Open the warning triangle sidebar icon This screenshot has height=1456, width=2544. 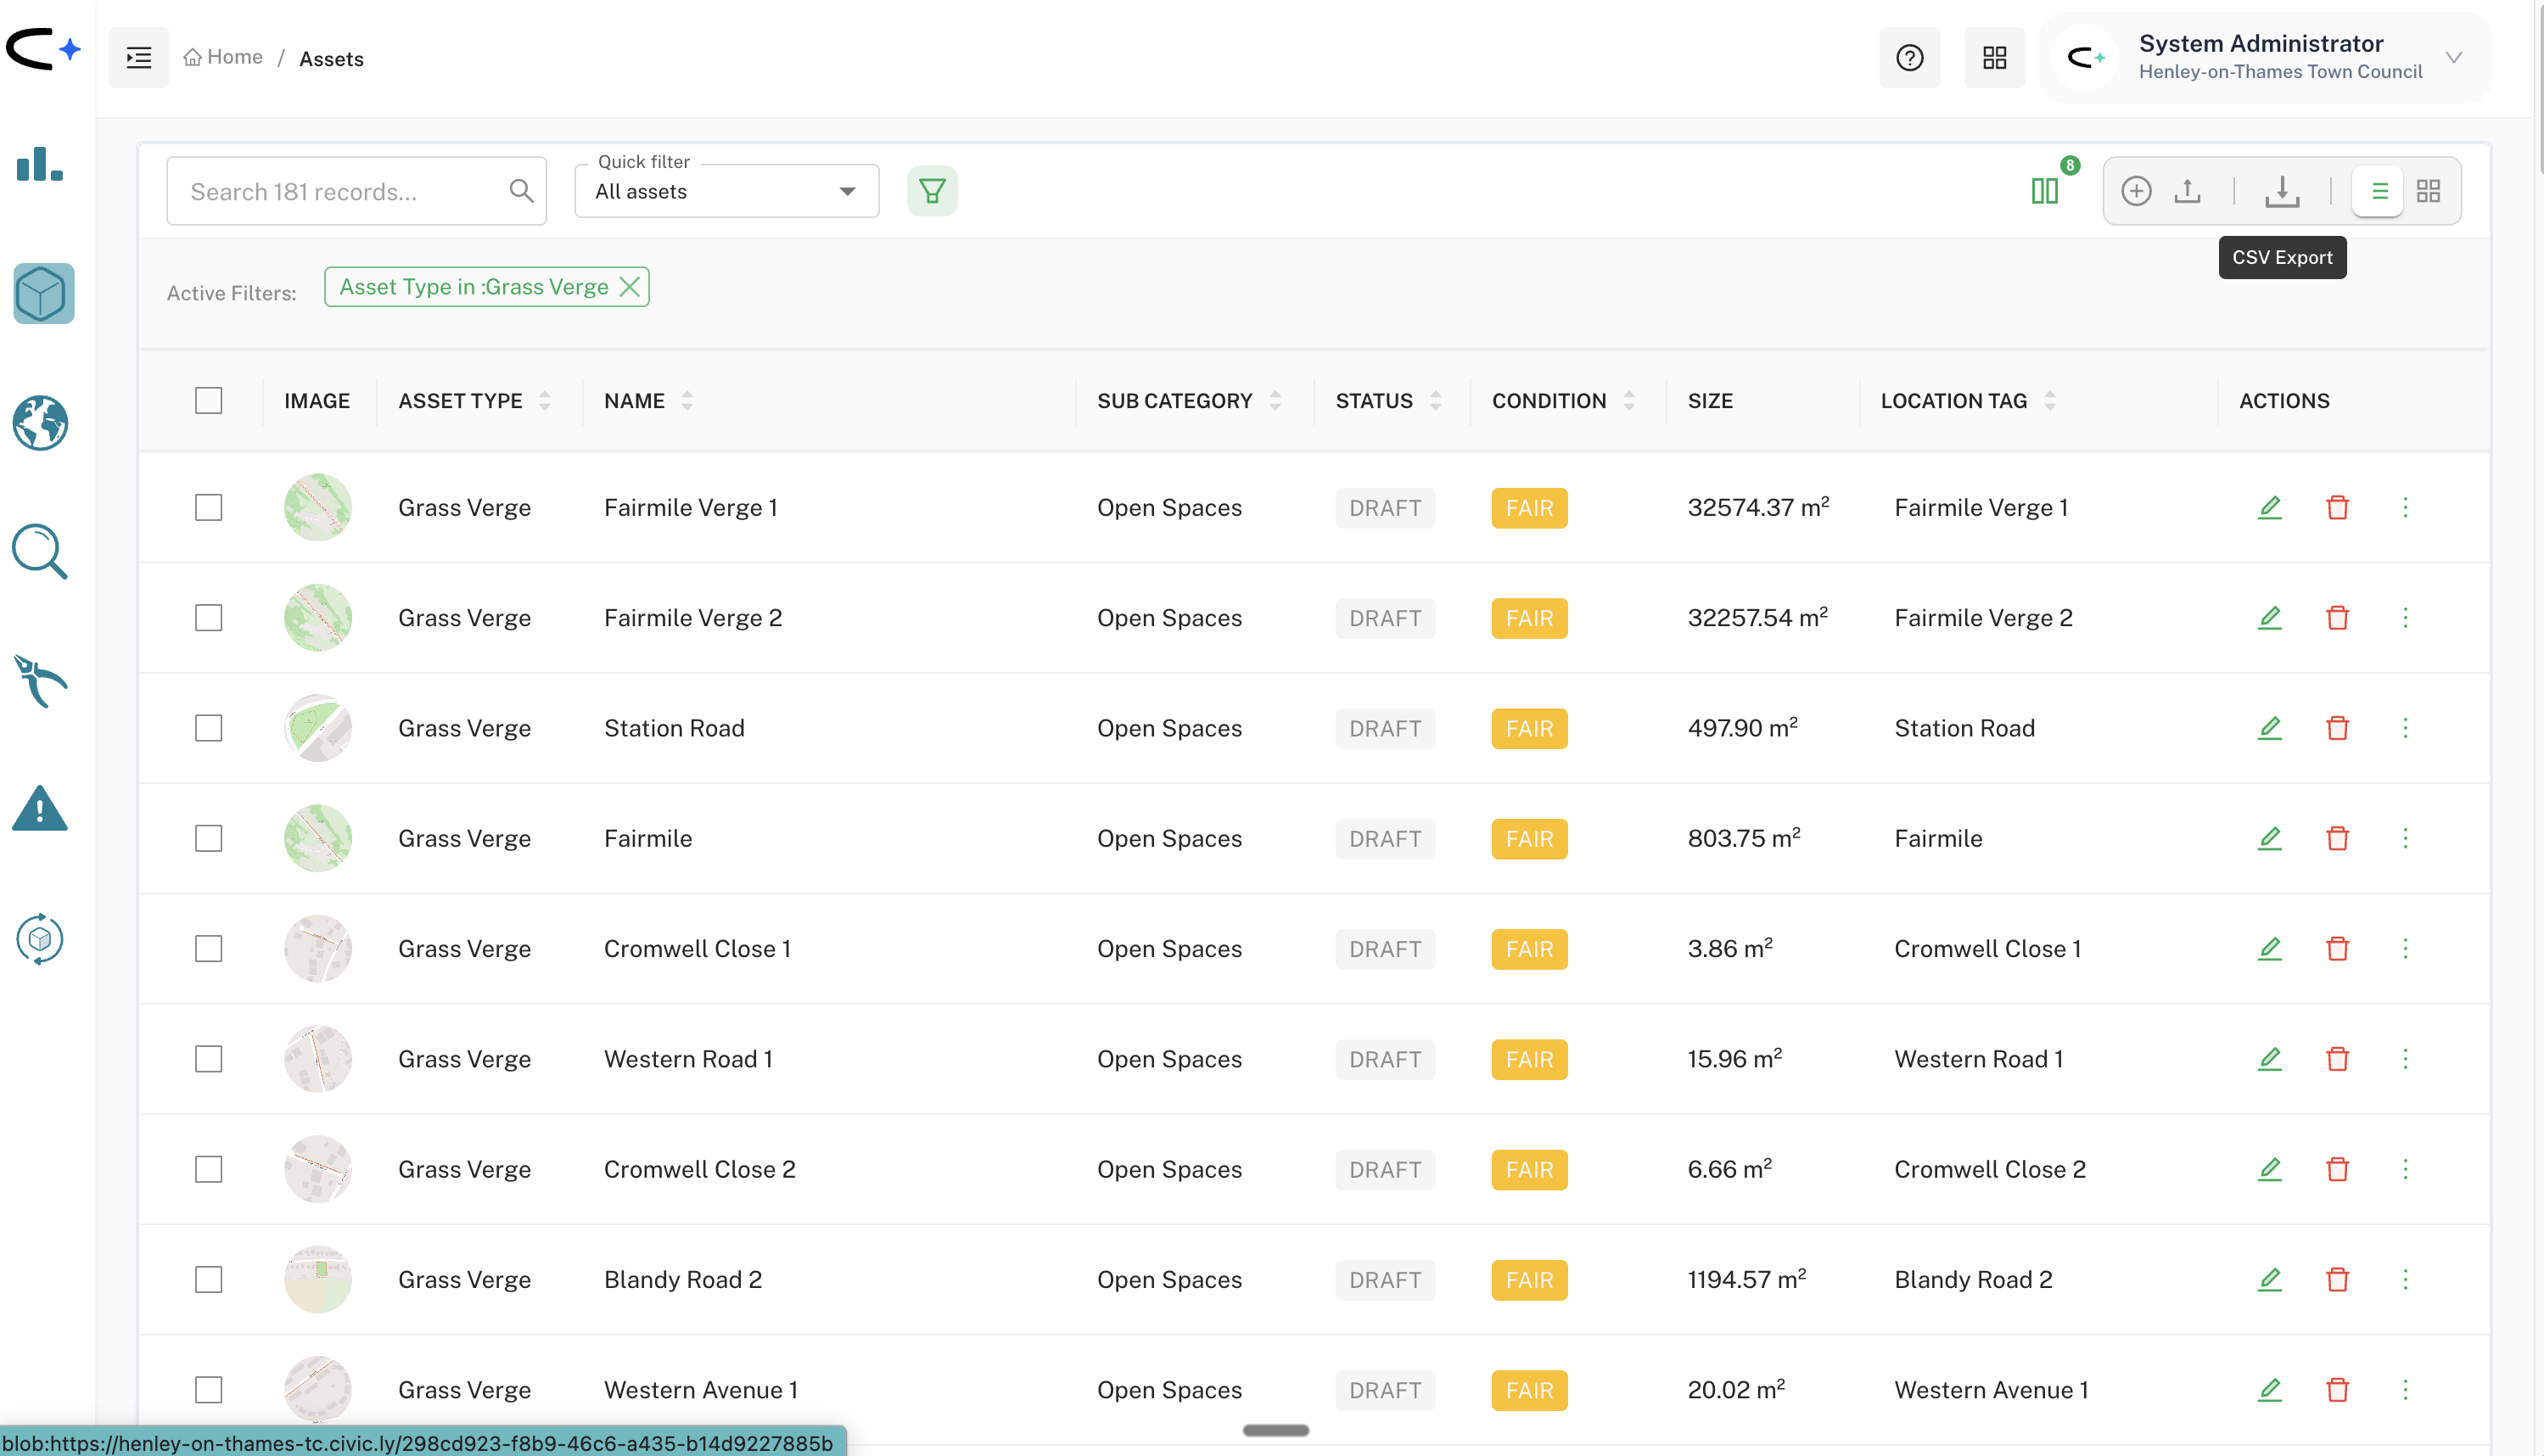tap(40, 809)
